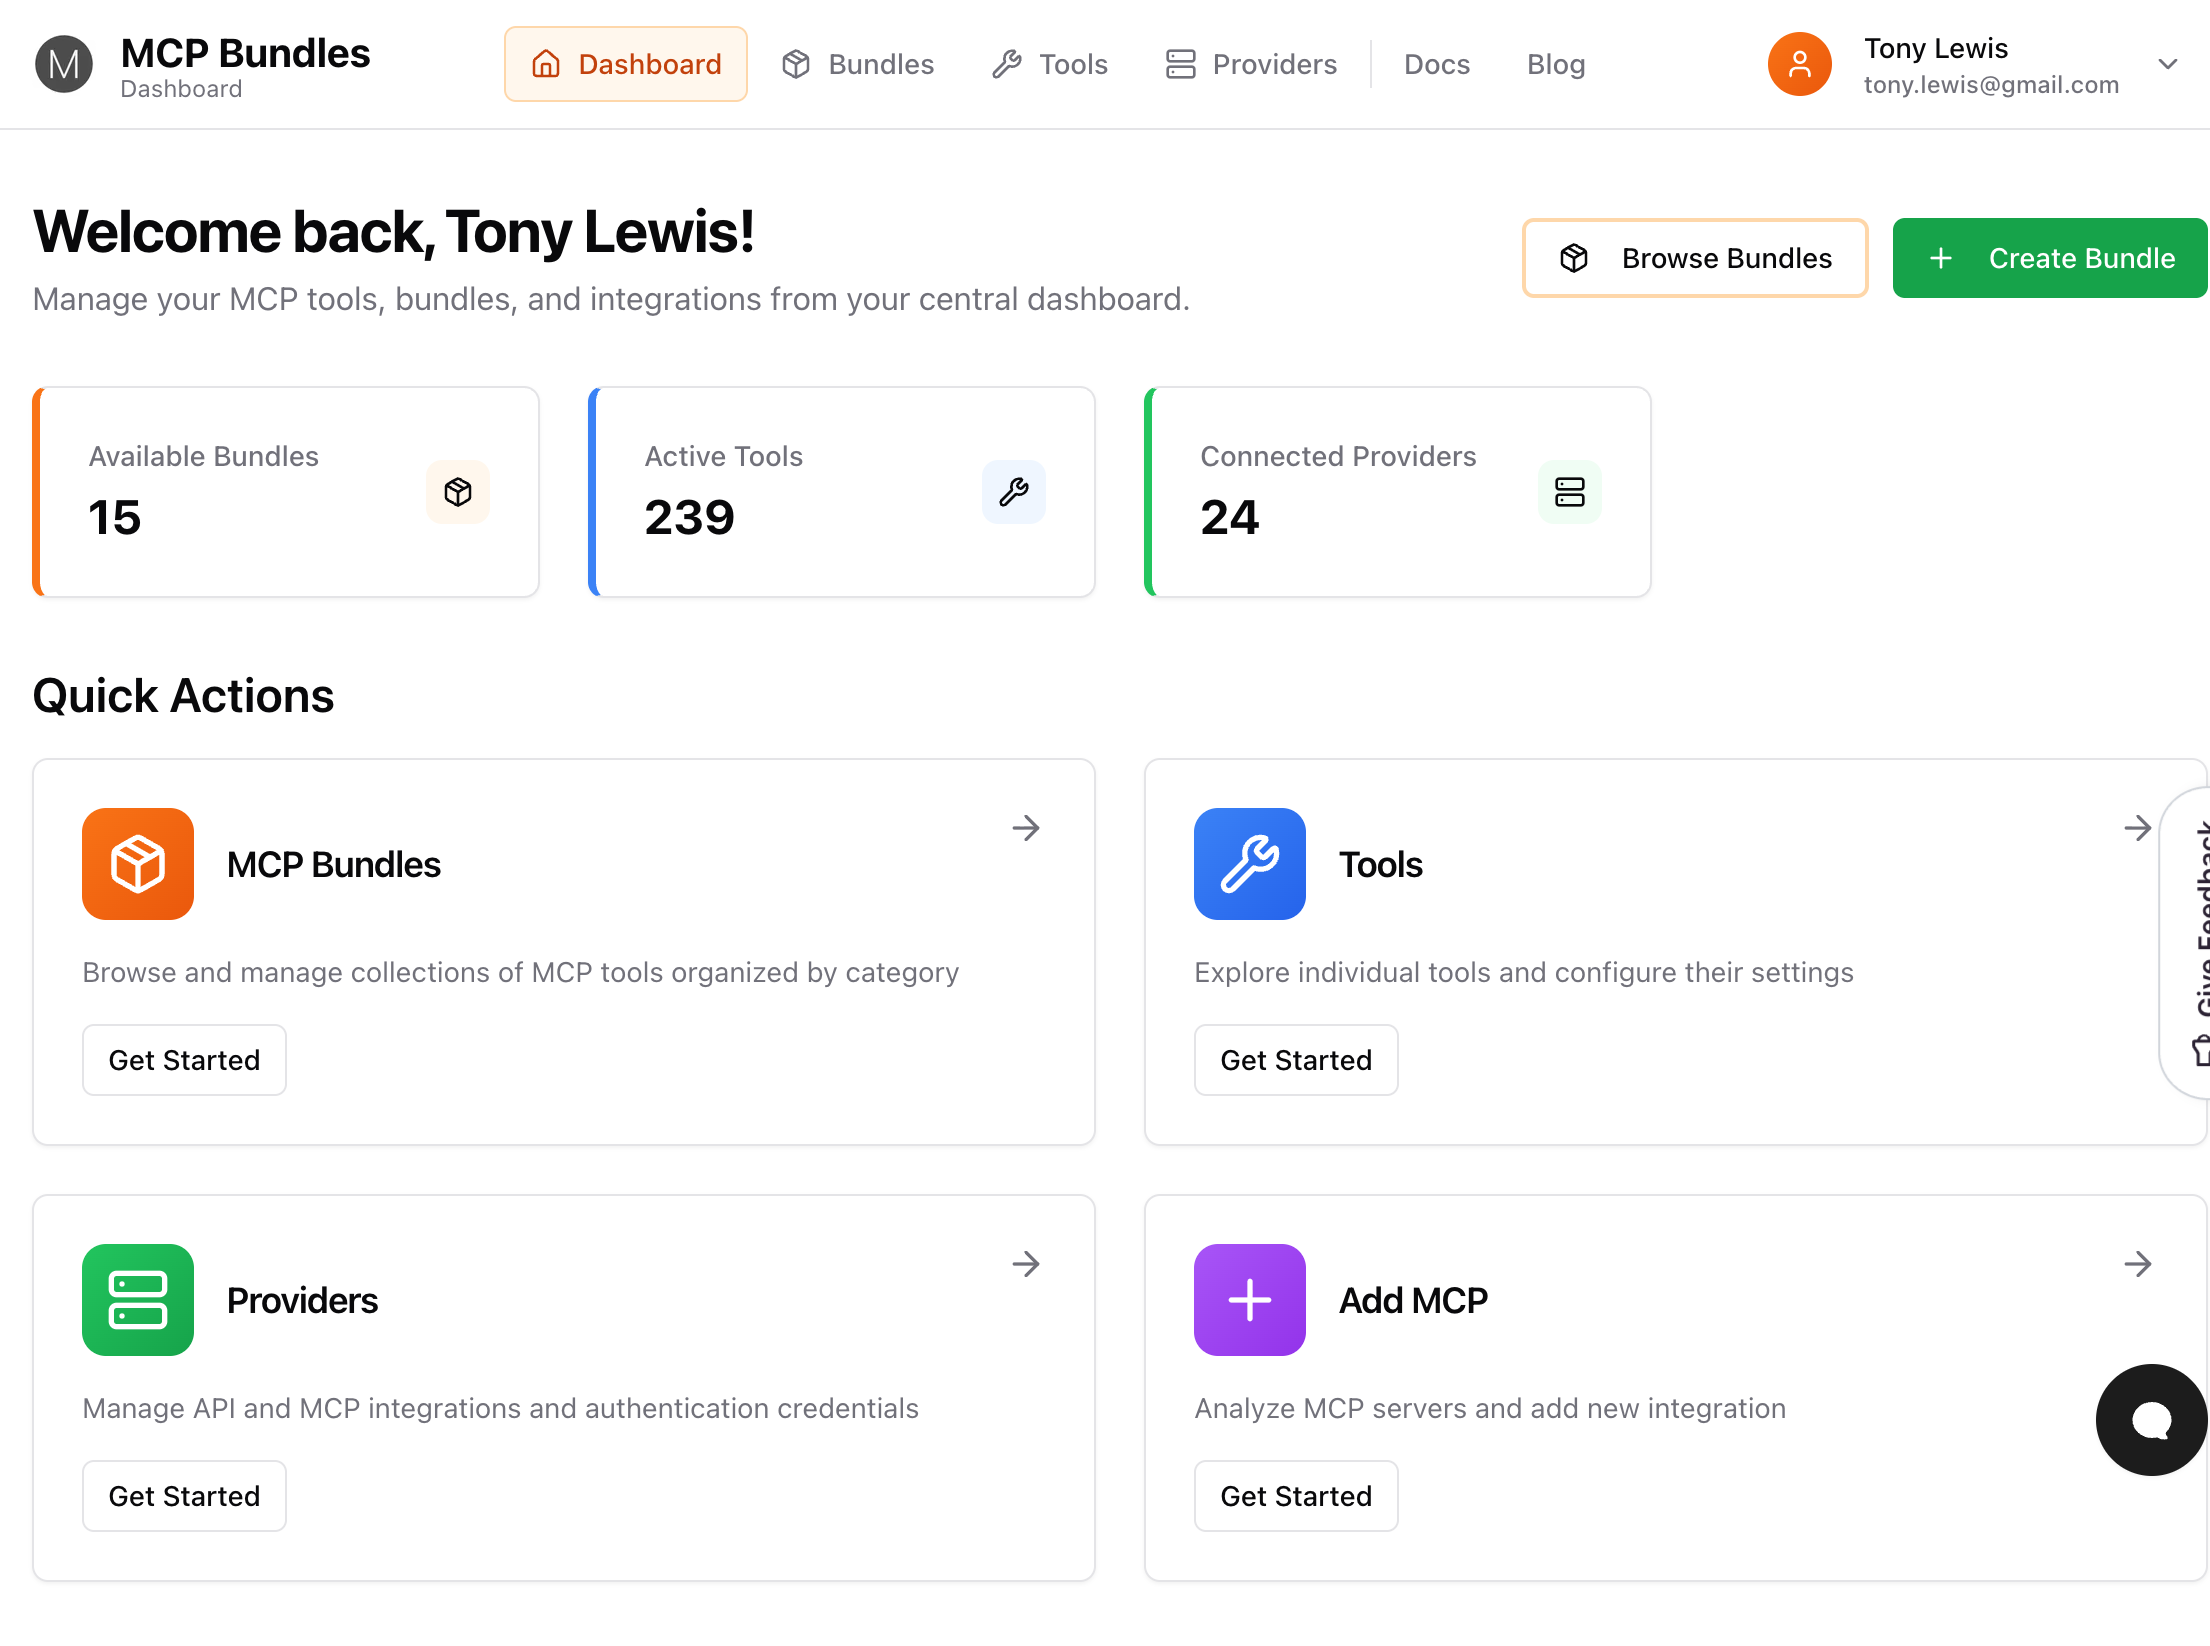Click Browse Bundles
Image resolution: width=2210 pixels, height=1646 pixels.
tap(1694, 258)
